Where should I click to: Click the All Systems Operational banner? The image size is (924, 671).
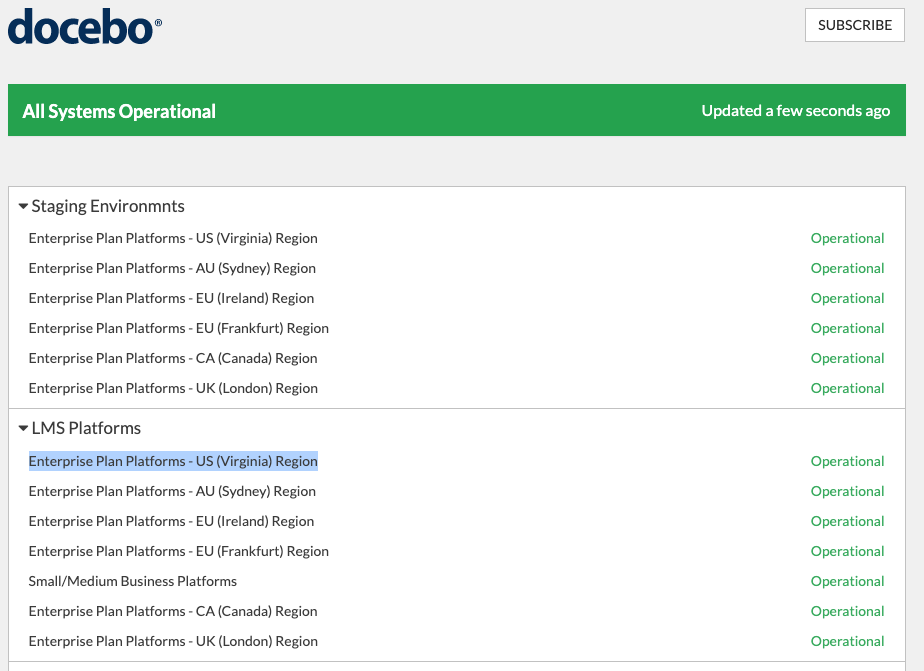coord(119,111)
